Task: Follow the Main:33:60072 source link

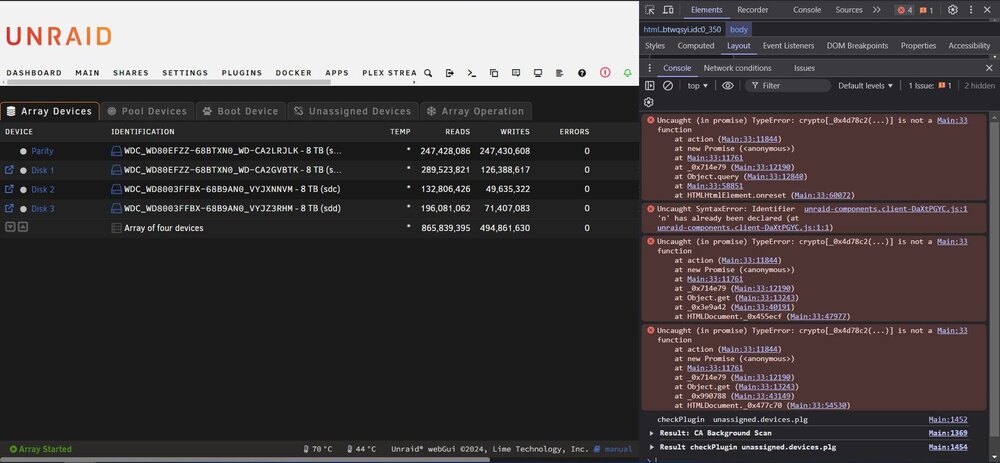Action: tap(823, 195)
